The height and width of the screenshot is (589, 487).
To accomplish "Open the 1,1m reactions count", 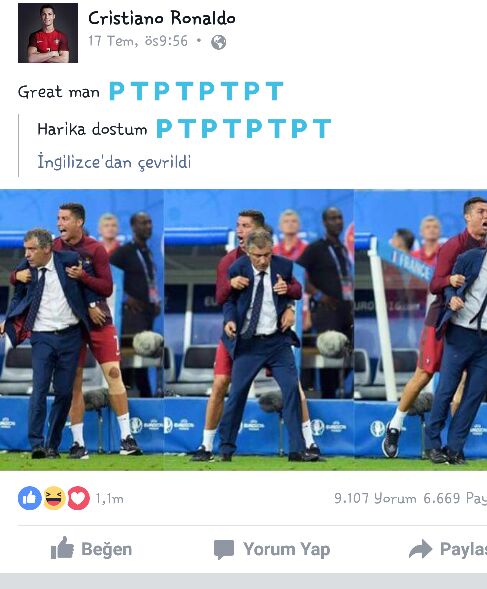I will [x=109, y=499].
